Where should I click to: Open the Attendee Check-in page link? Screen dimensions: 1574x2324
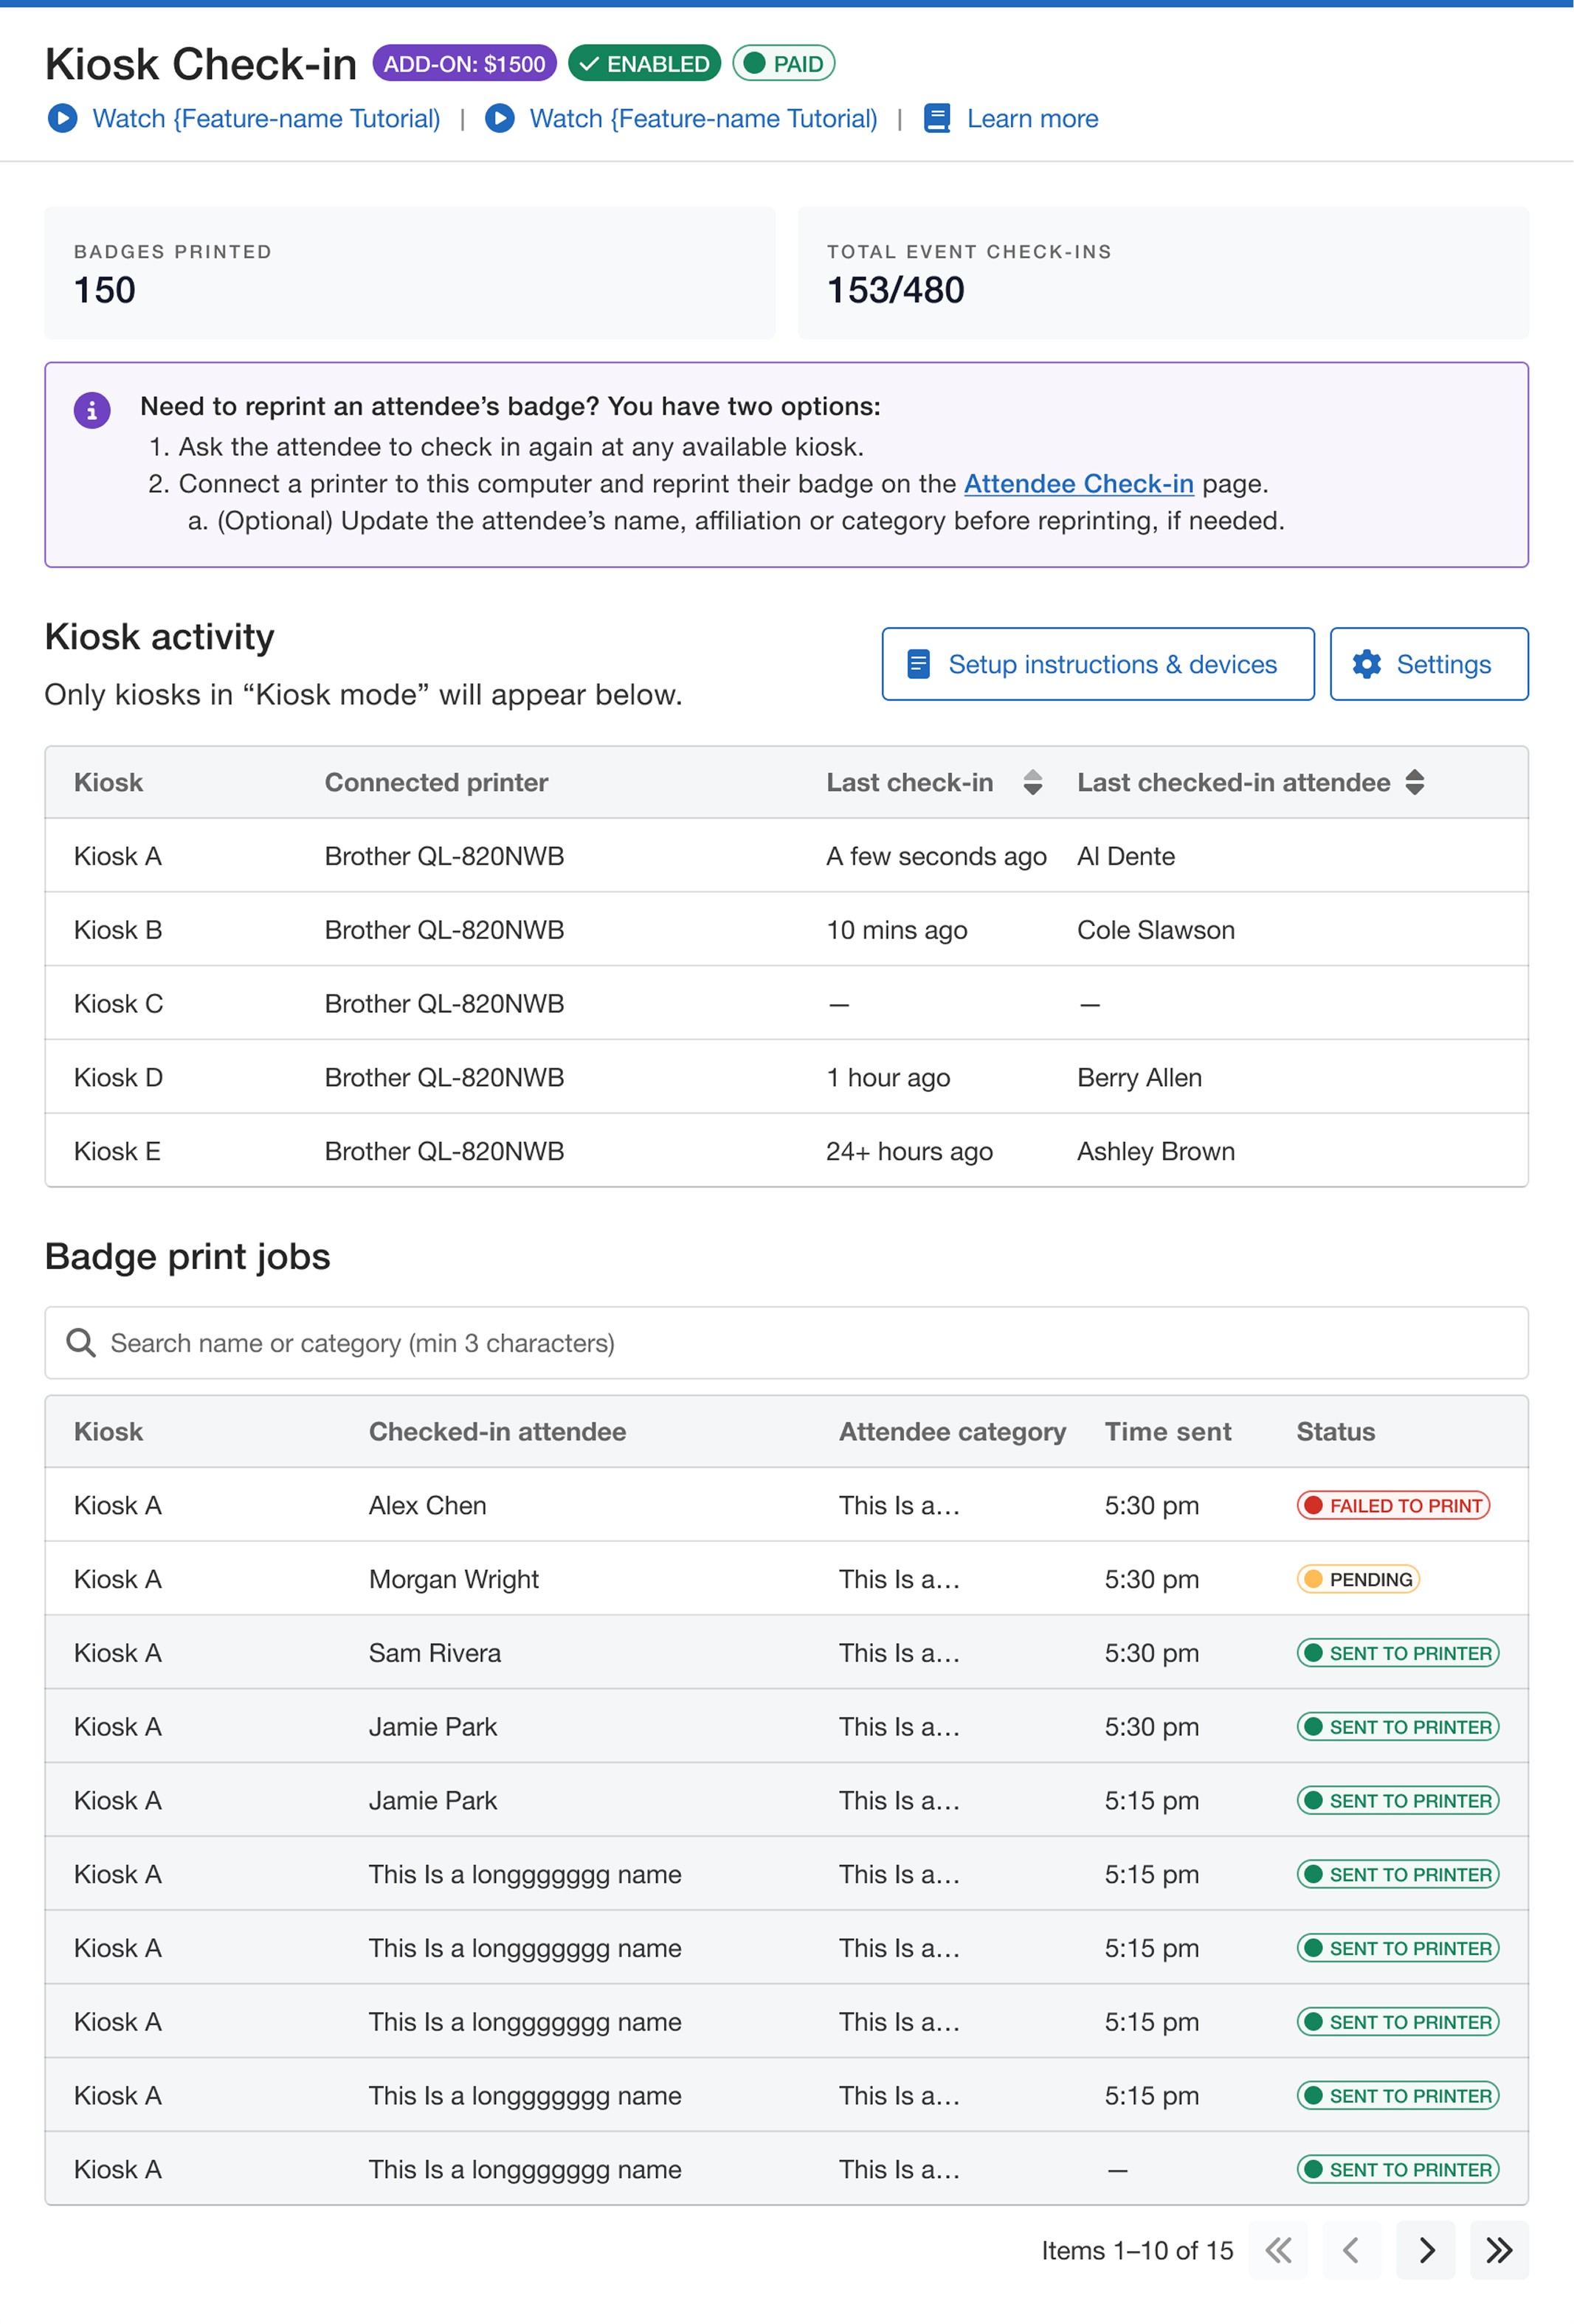pos(1078,484)
